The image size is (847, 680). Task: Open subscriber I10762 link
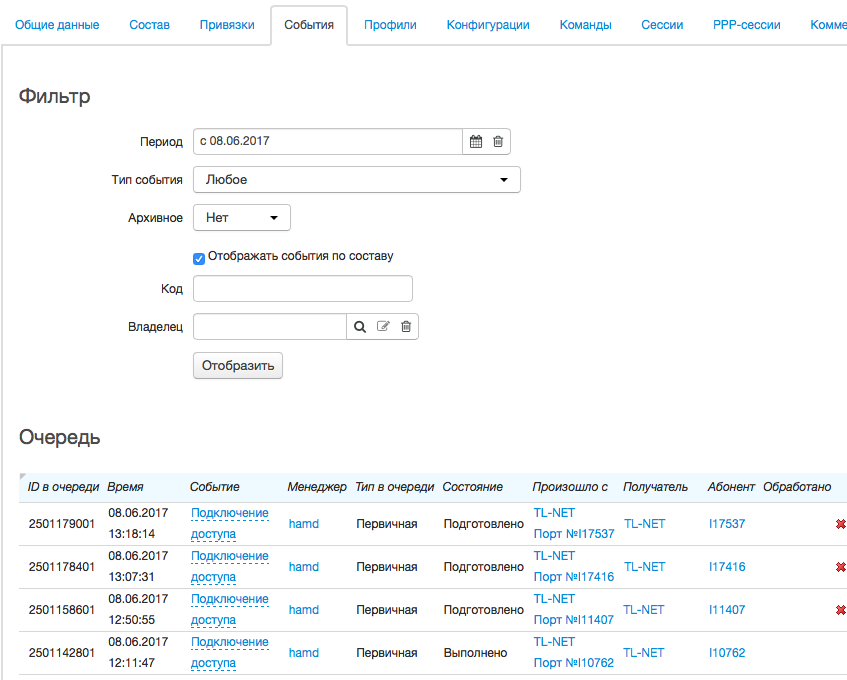727,652
